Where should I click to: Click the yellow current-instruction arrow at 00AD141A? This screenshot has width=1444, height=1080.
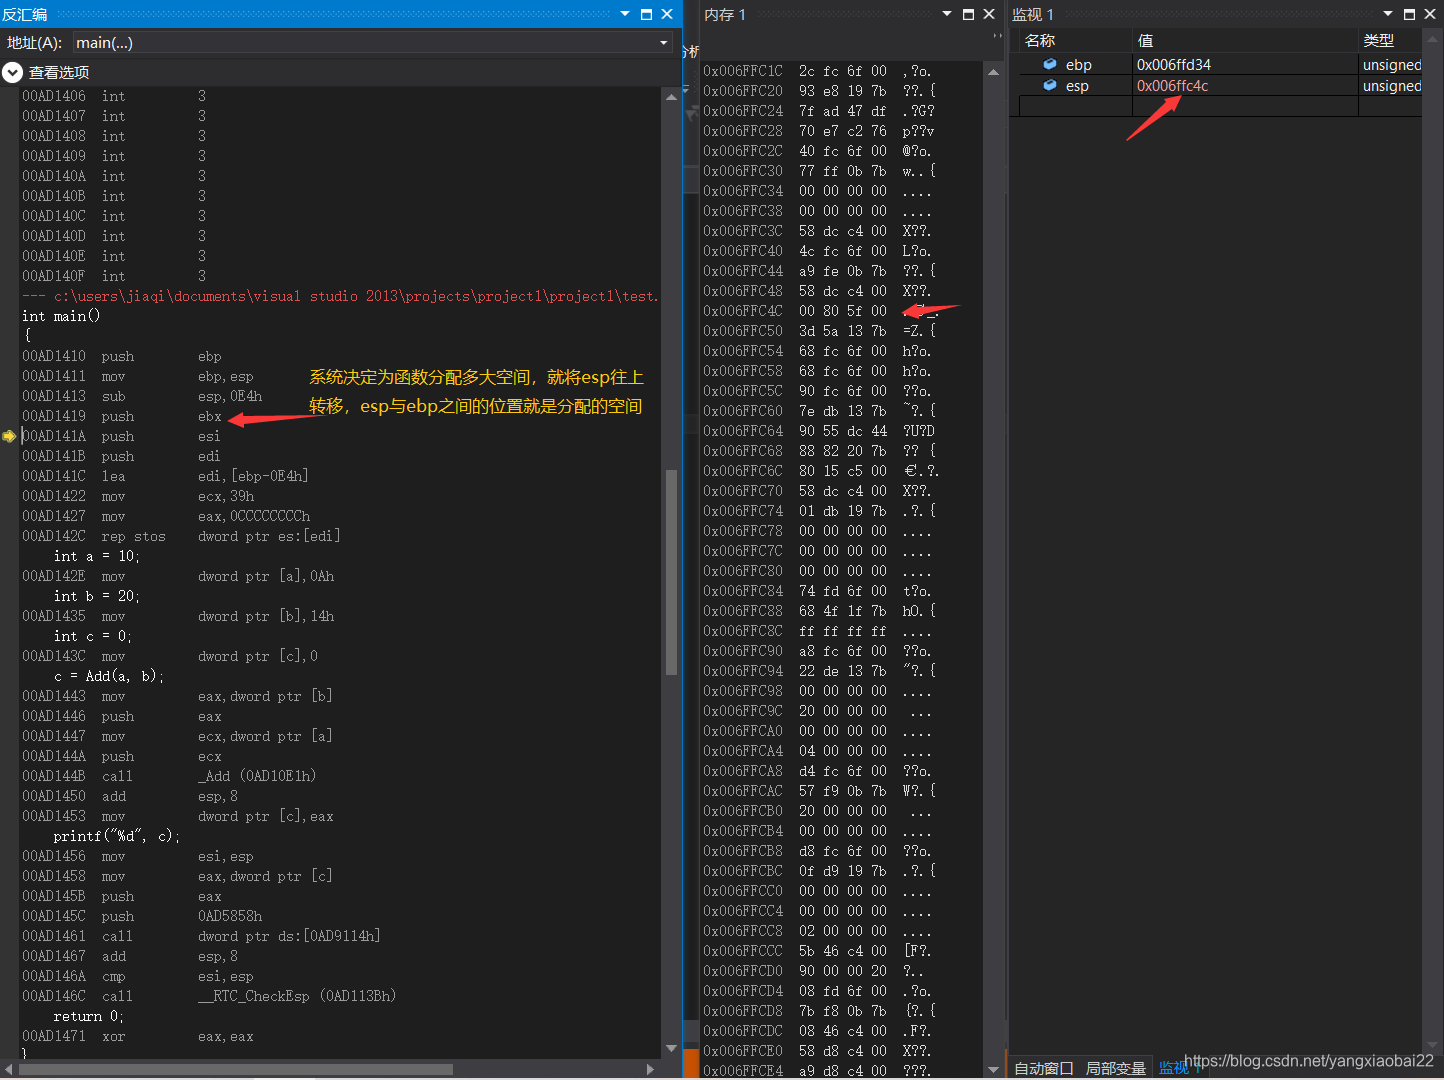(9, 436)
